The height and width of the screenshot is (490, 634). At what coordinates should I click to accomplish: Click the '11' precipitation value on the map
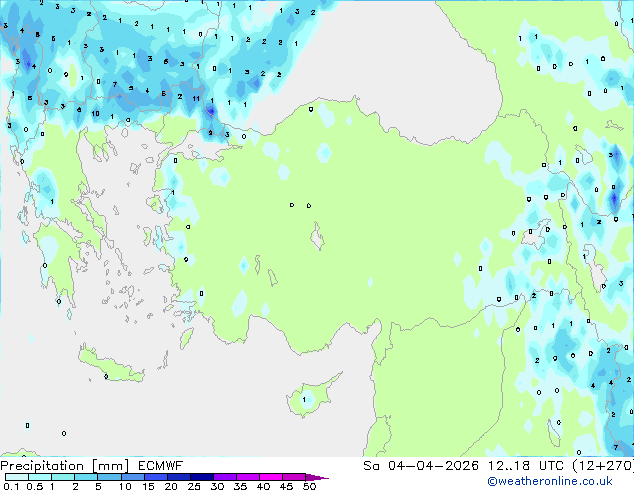point(196,98)
